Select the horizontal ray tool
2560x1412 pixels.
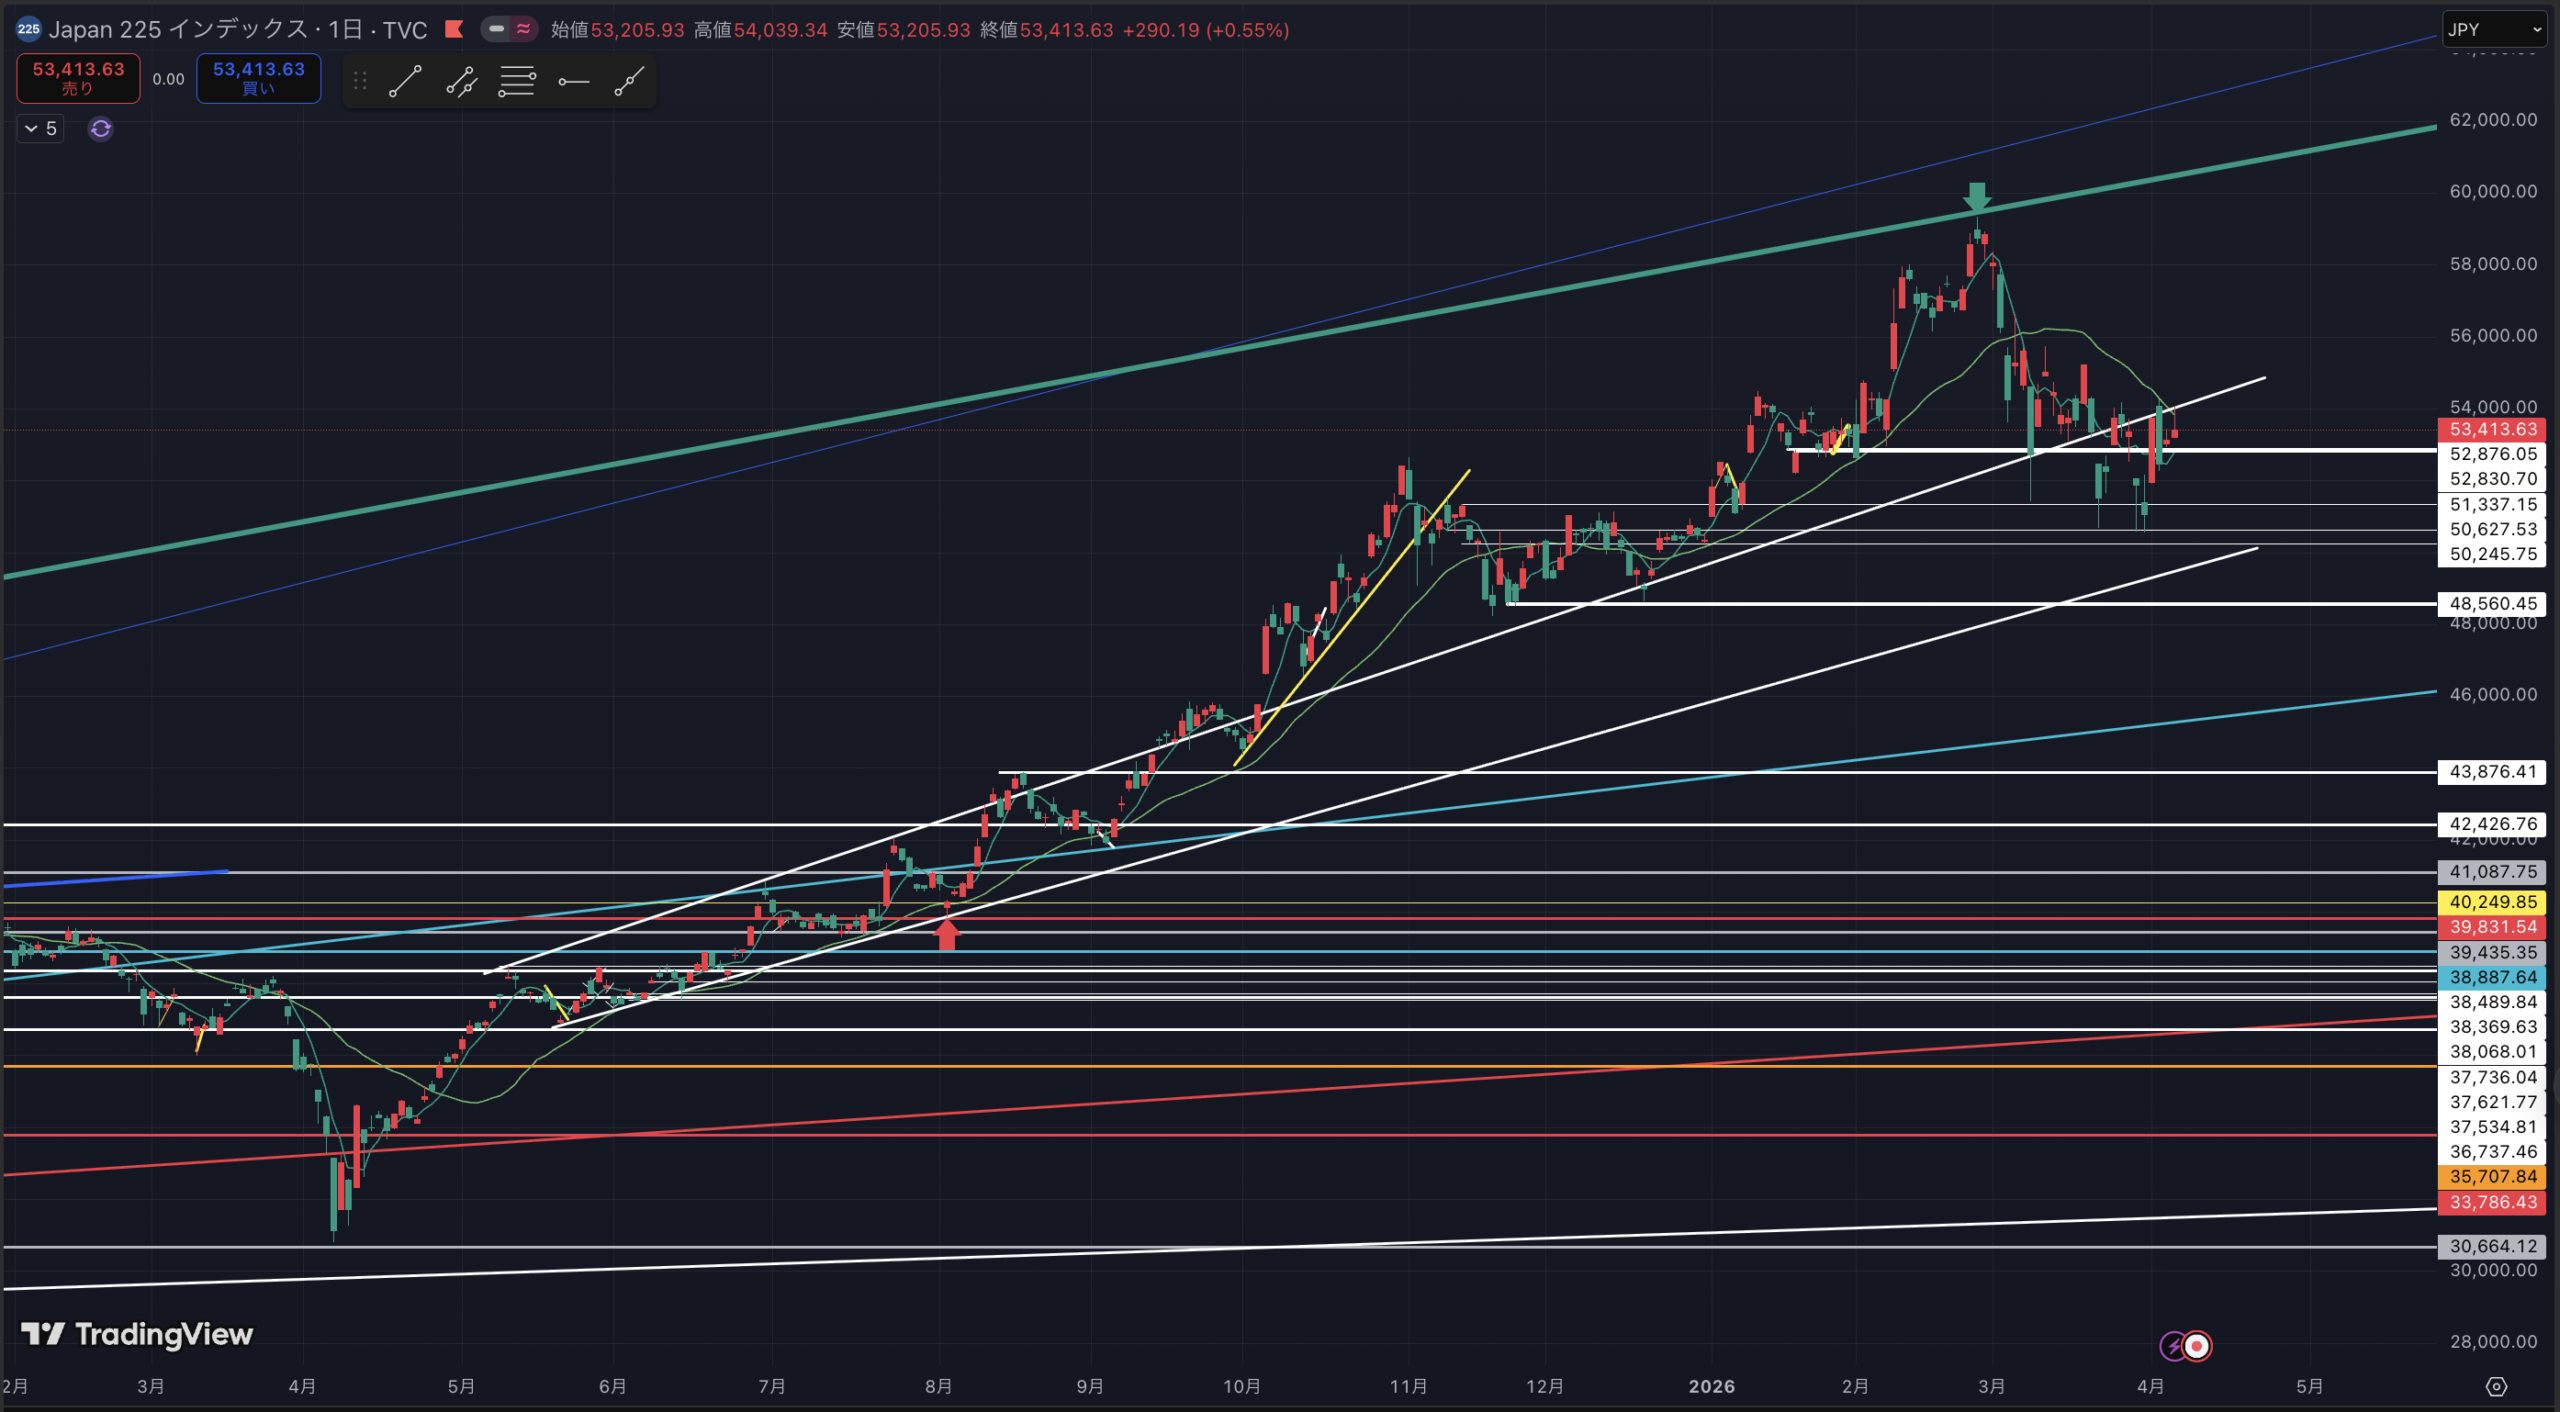point(573,82)
